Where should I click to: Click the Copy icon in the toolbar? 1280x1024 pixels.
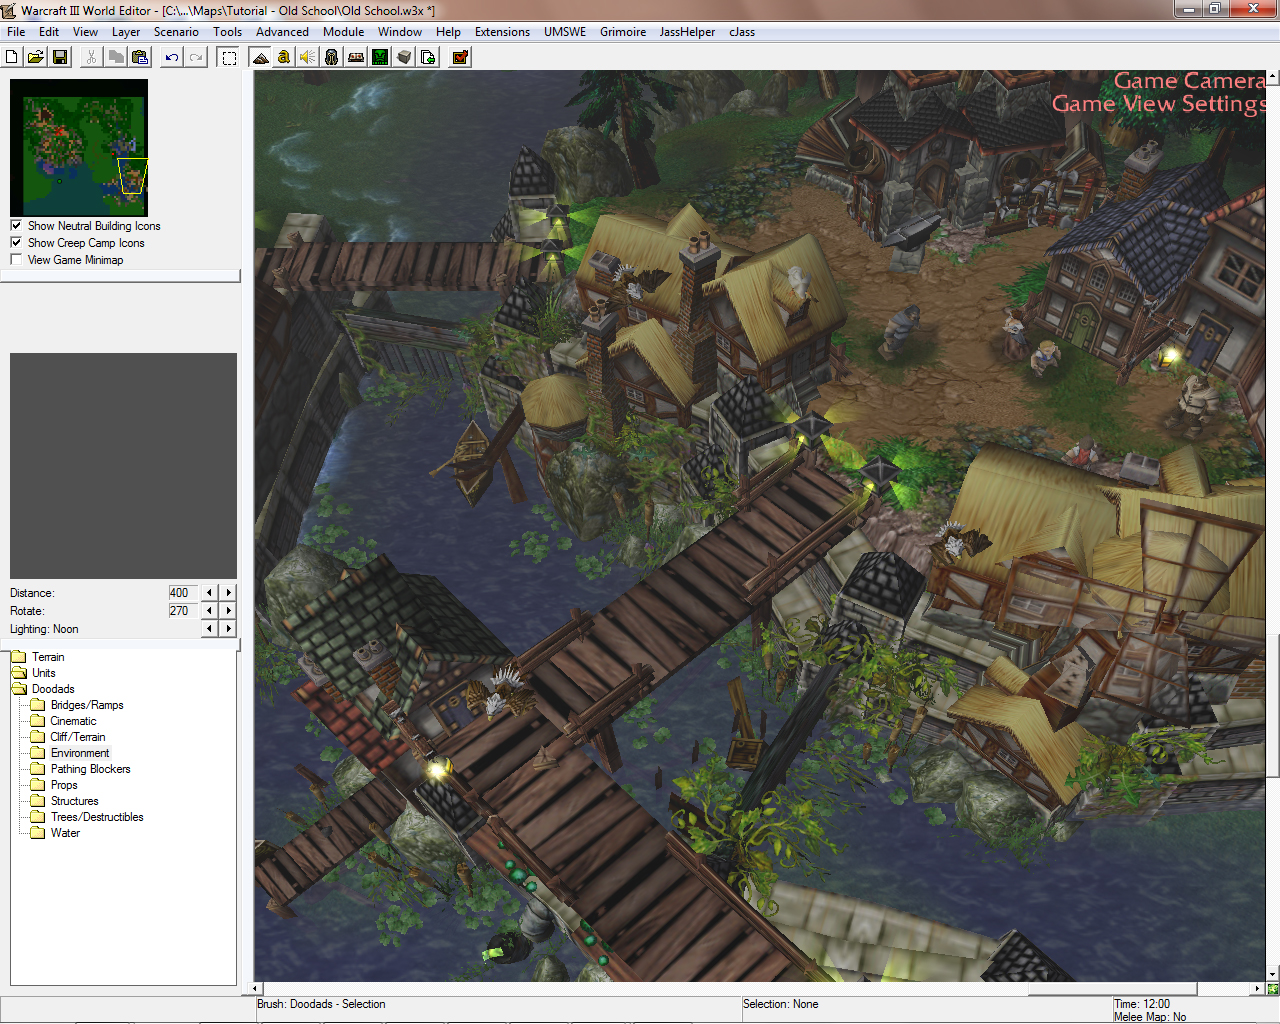pos(116,57)
